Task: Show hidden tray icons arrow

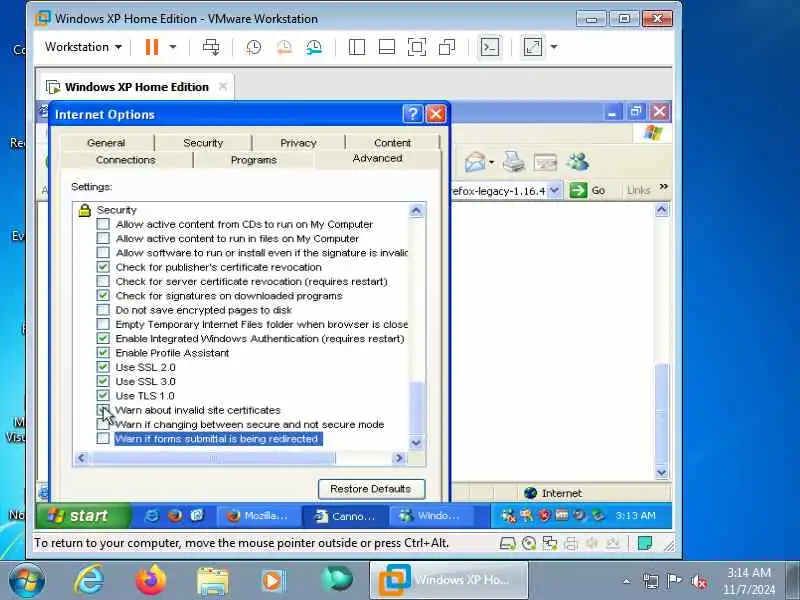Action: (x=627, y=581)
